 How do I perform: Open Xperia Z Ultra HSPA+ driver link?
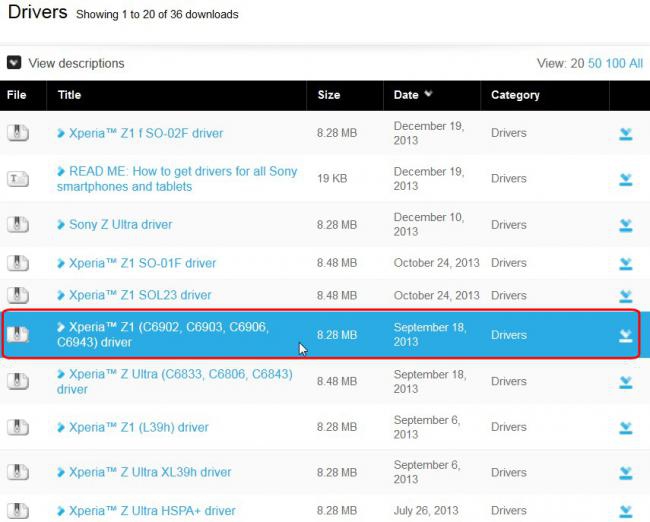click(152, 511)
